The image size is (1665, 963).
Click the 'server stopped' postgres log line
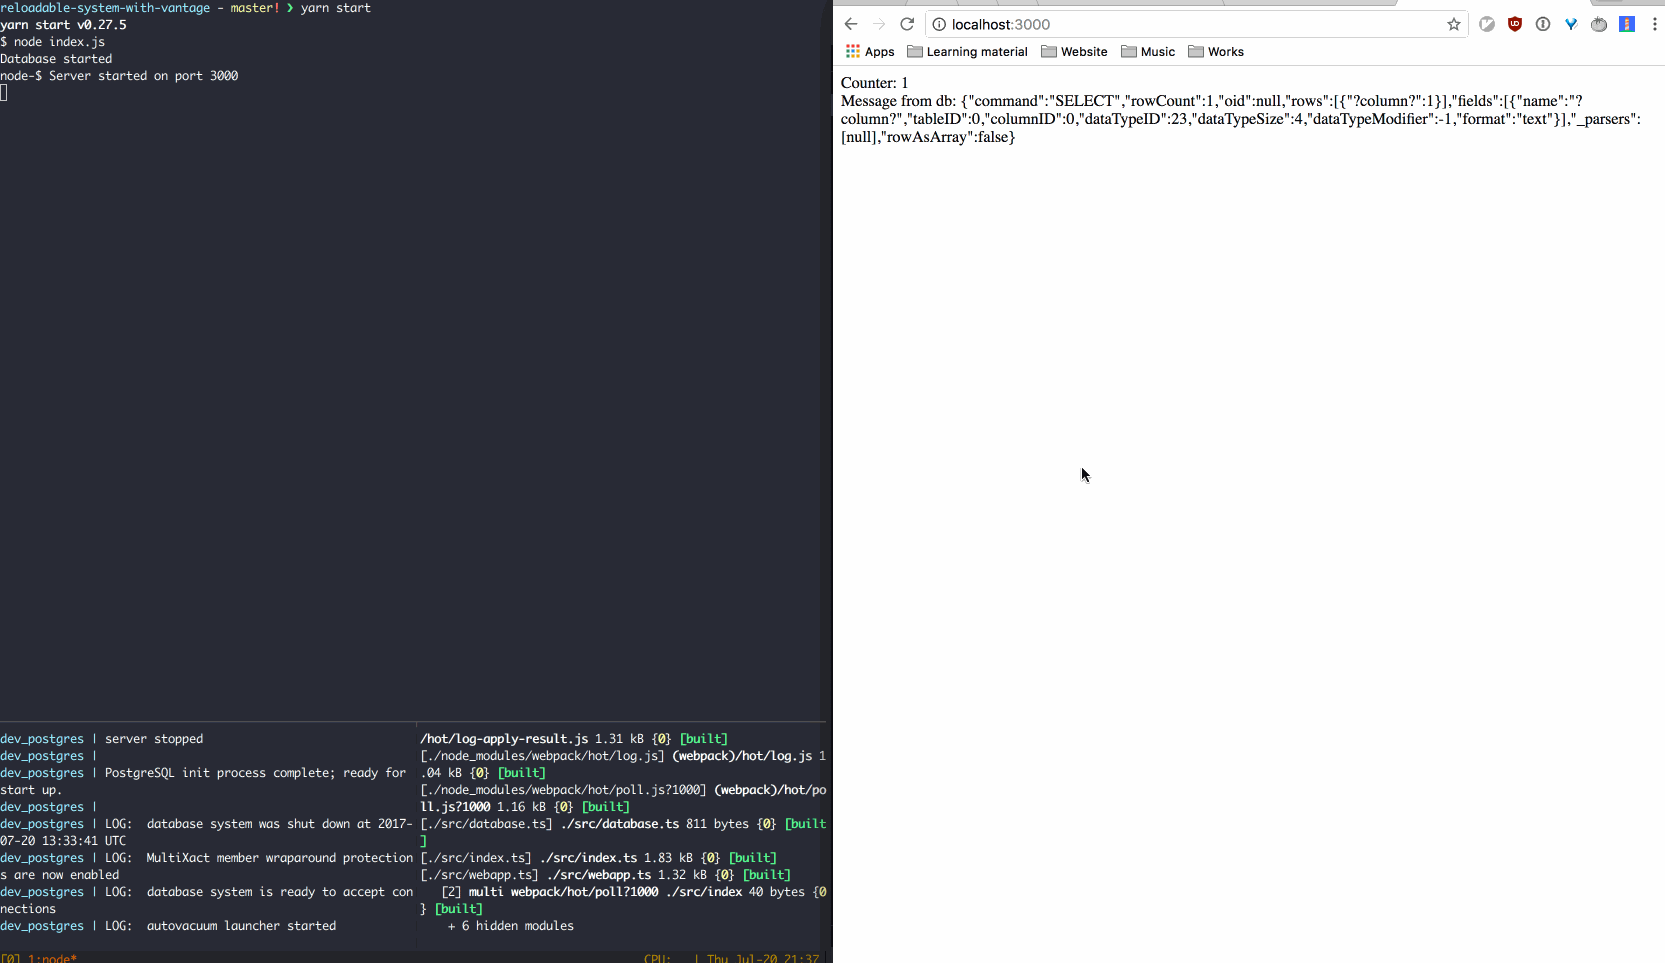[x=154, y=739]
